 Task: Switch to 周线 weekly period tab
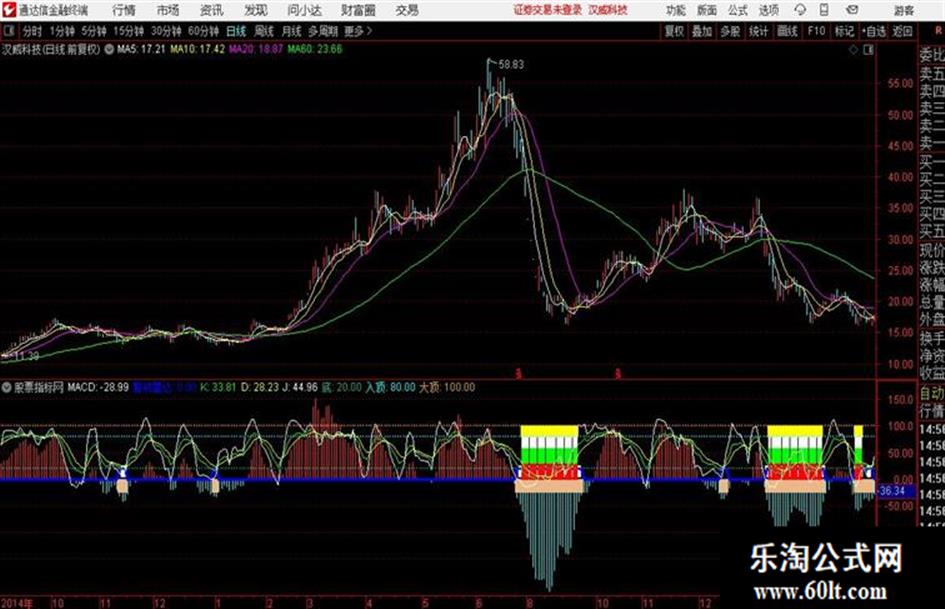[264, 31]
